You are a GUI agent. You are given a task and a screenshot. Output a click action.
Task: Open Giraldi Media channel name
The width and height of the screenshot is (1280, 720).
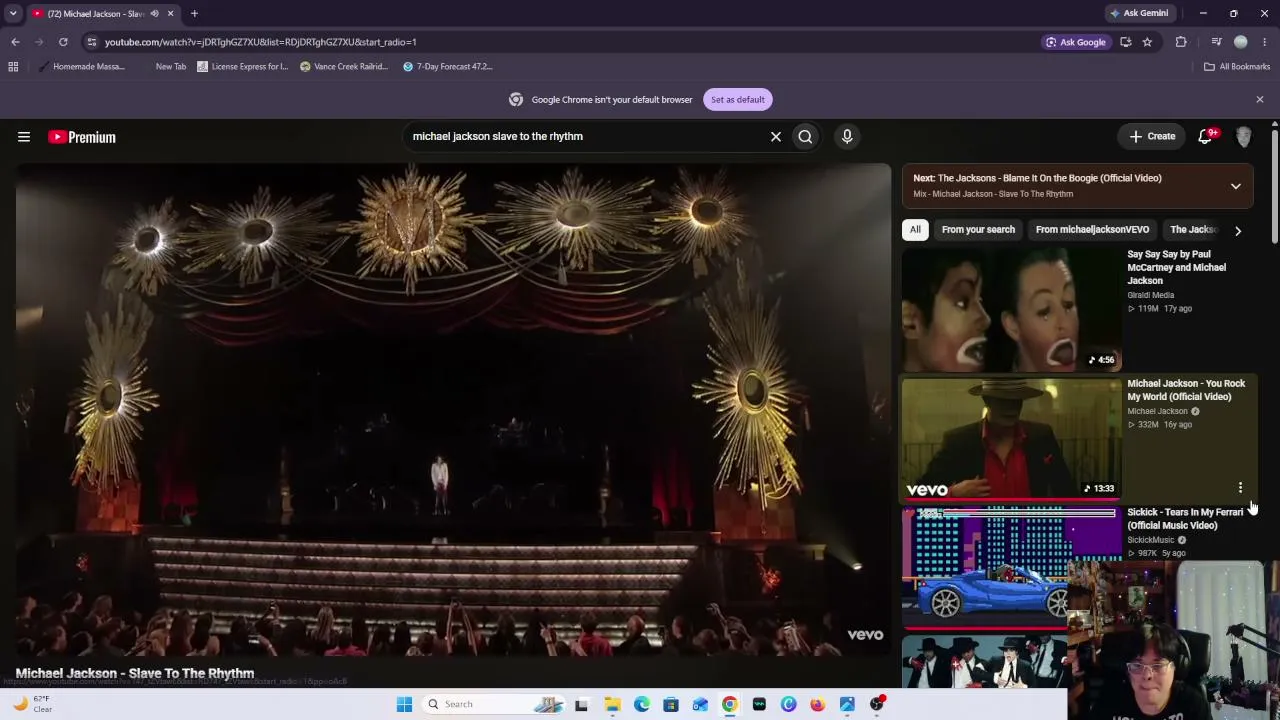(1151, 295)
